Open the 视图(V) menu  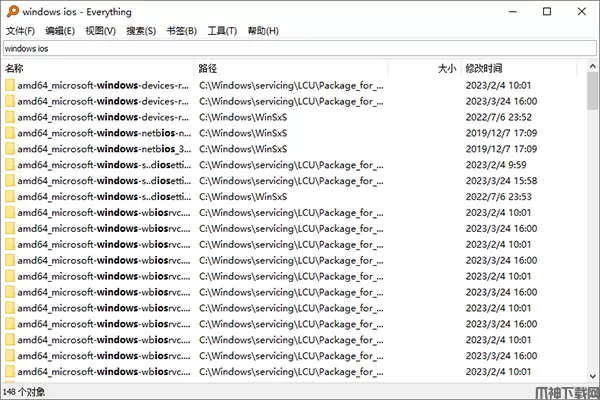click(x=101, y=31)
